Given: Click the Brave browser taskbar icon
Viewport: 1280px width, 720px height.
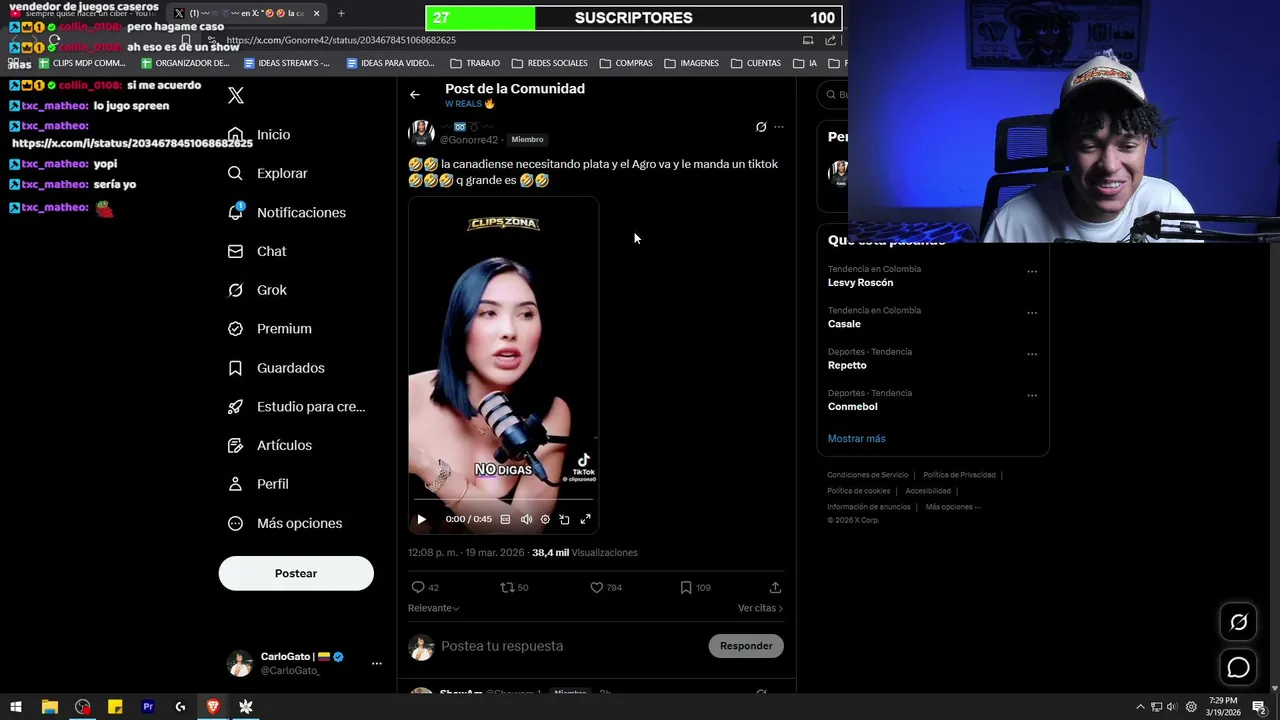Looking at the screenshot, I should tap(213, 707).
